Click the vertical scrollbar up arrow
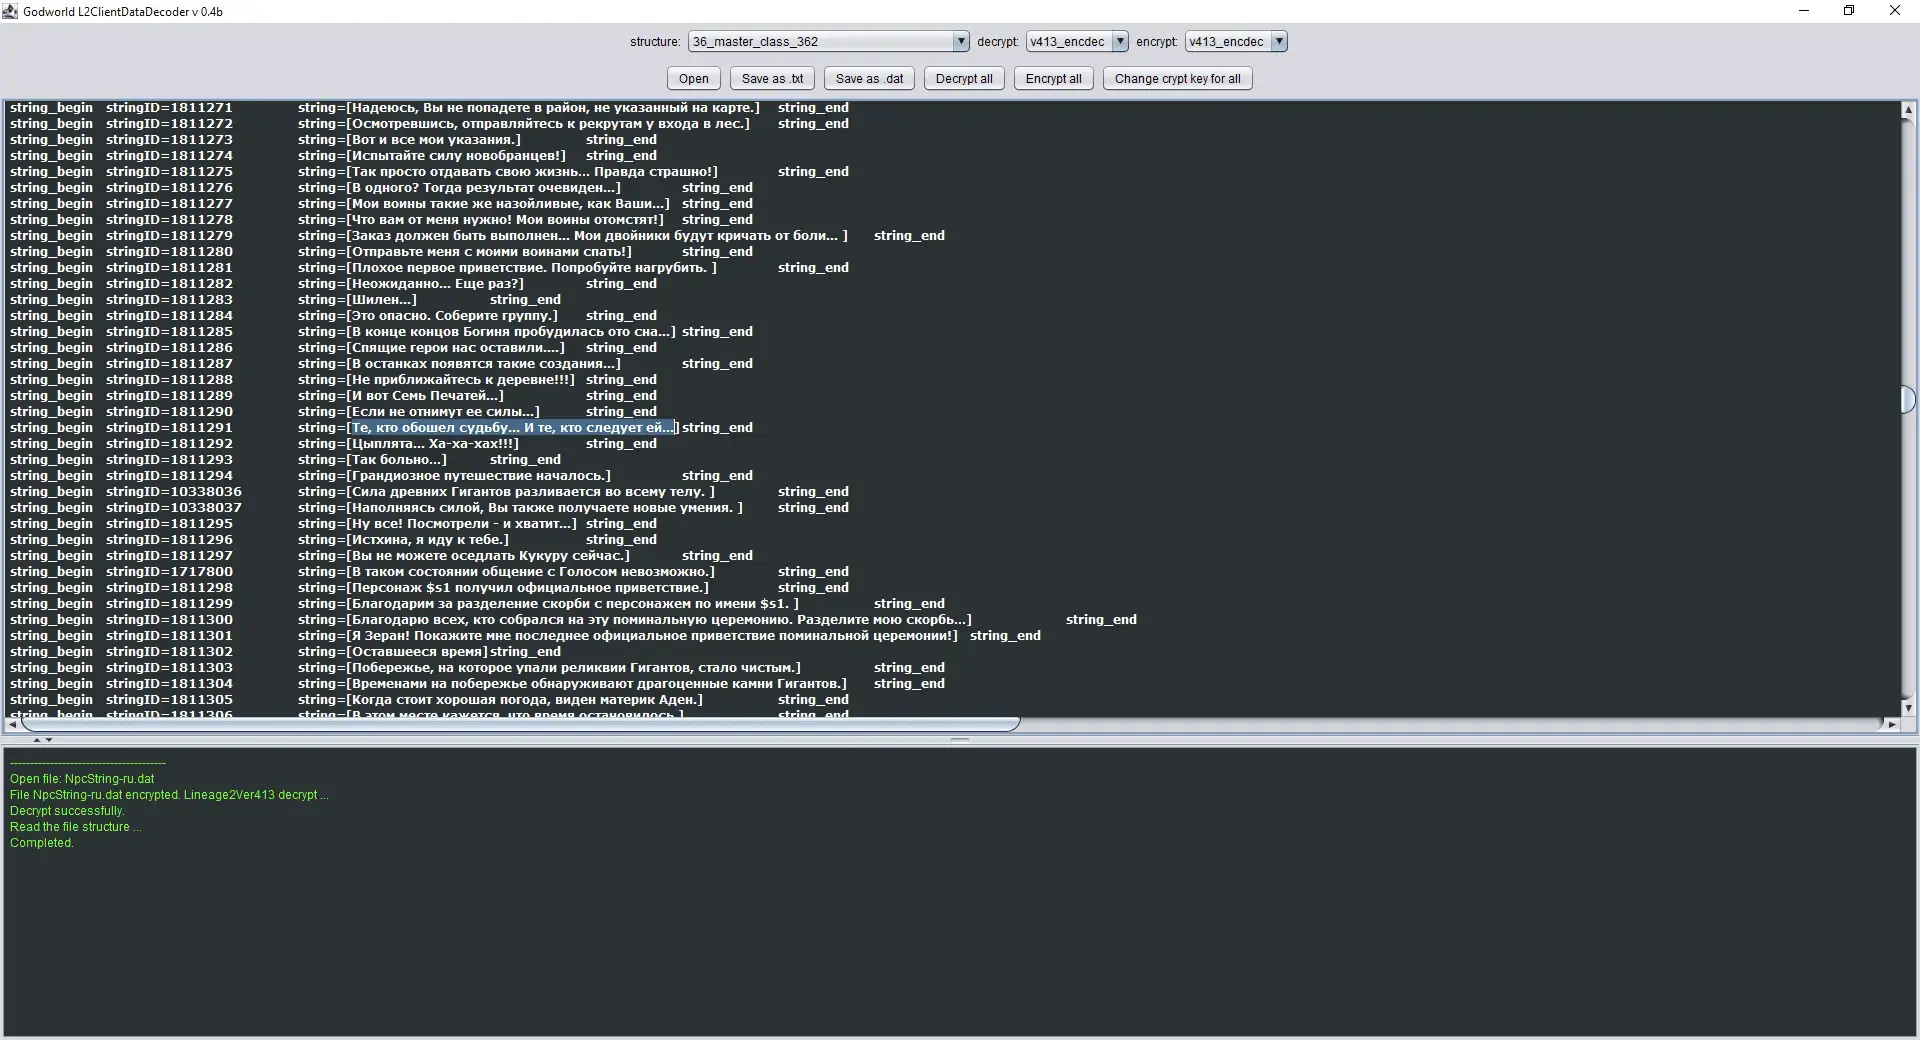This screenshot has width=1920, height=1040. coord(1908,110)
